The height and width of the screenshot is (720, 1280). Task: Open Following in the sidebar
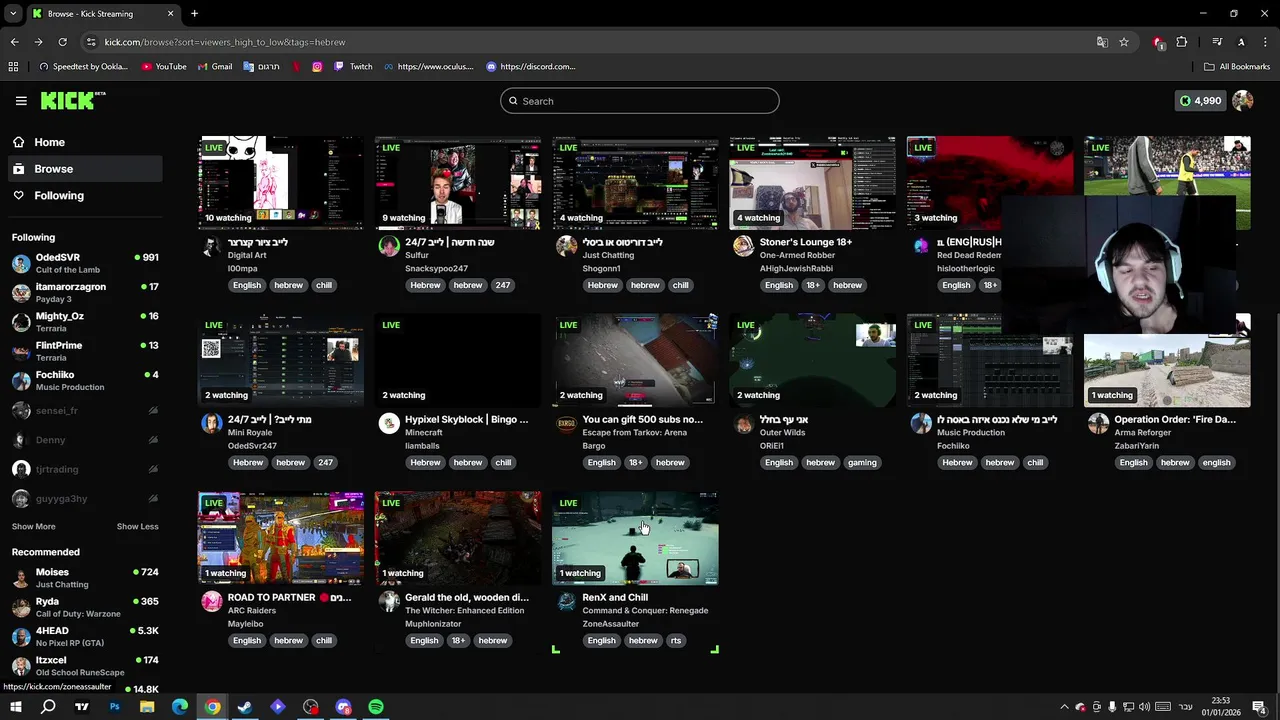pos(81,196)
